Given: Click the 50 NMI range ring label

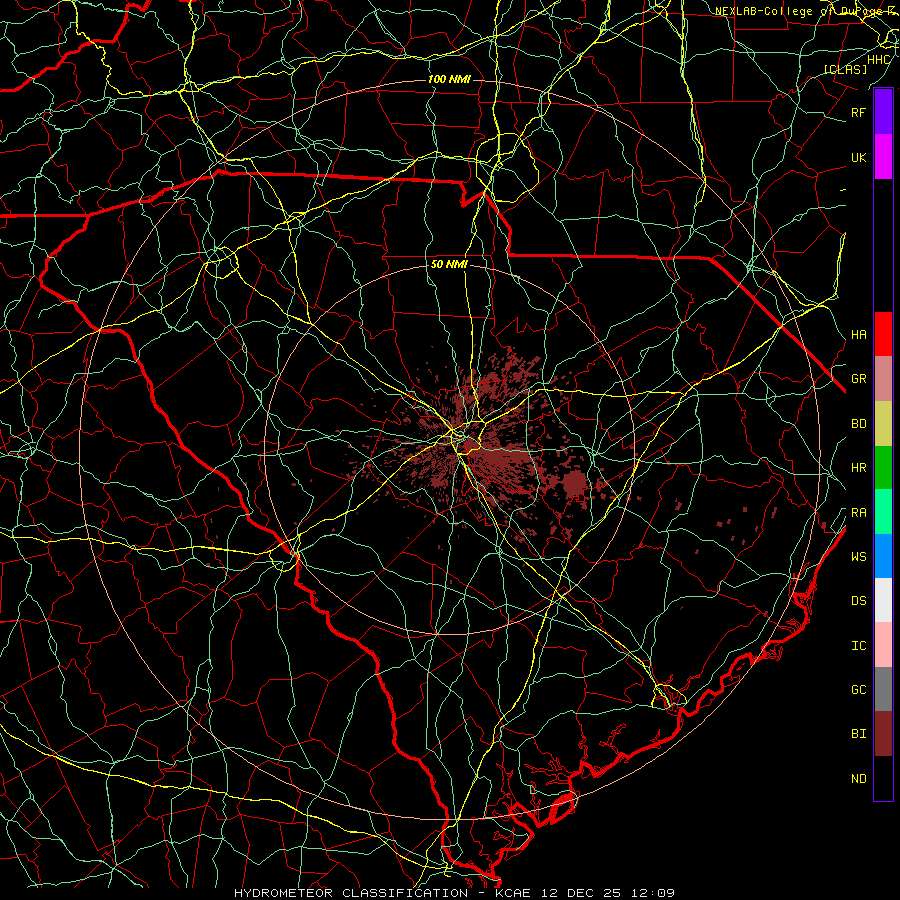Looking at the screenshot, I should pyautogui.click(x=449, y=265).
